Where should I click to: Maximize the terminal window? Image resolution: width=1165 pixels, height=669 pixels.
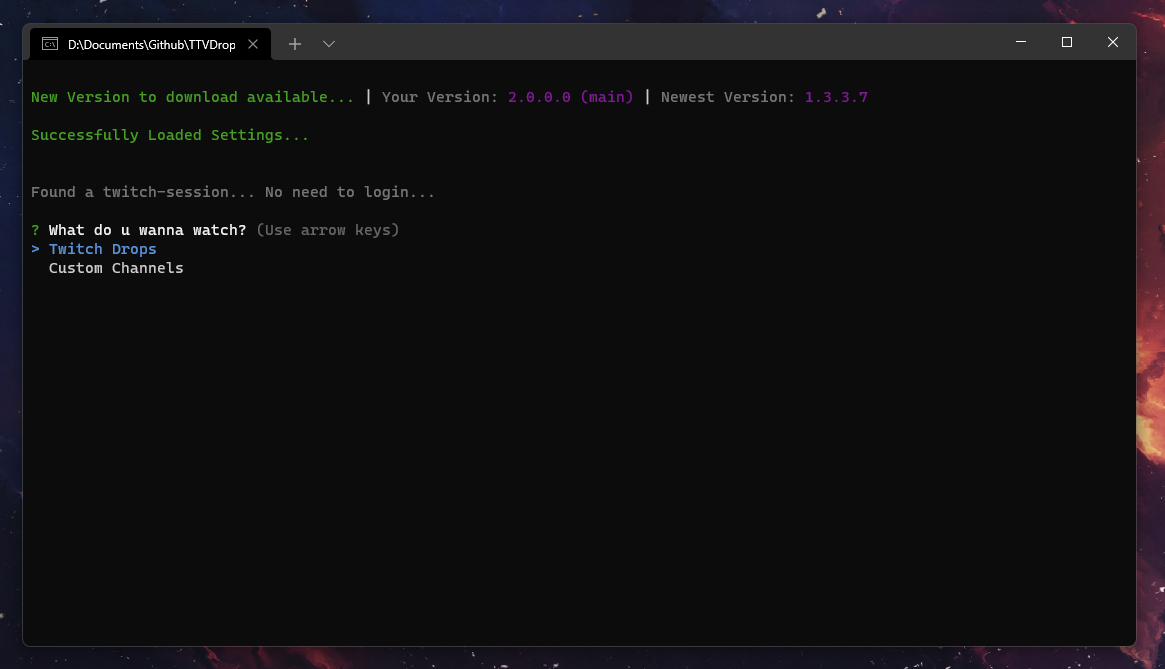pos(1067,42)
